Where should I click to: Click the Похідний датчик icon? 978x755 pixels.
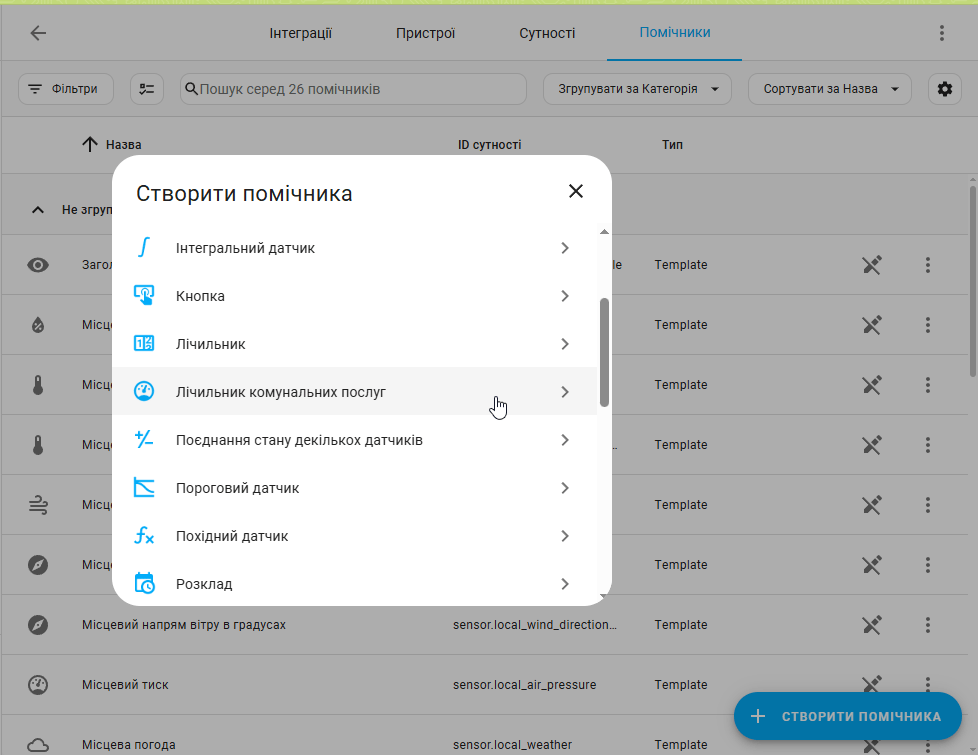pos(144,535)
